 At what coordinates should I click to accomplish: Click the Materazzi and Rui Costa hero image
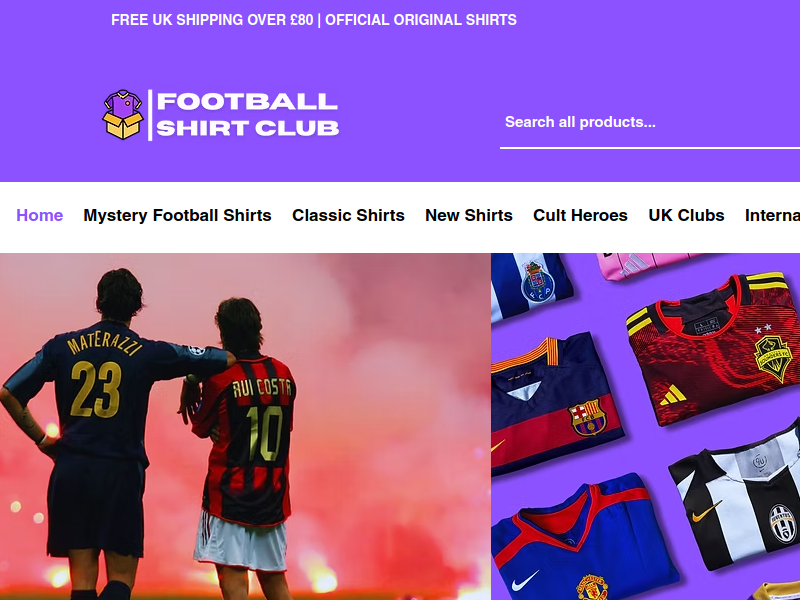point(245,427)
